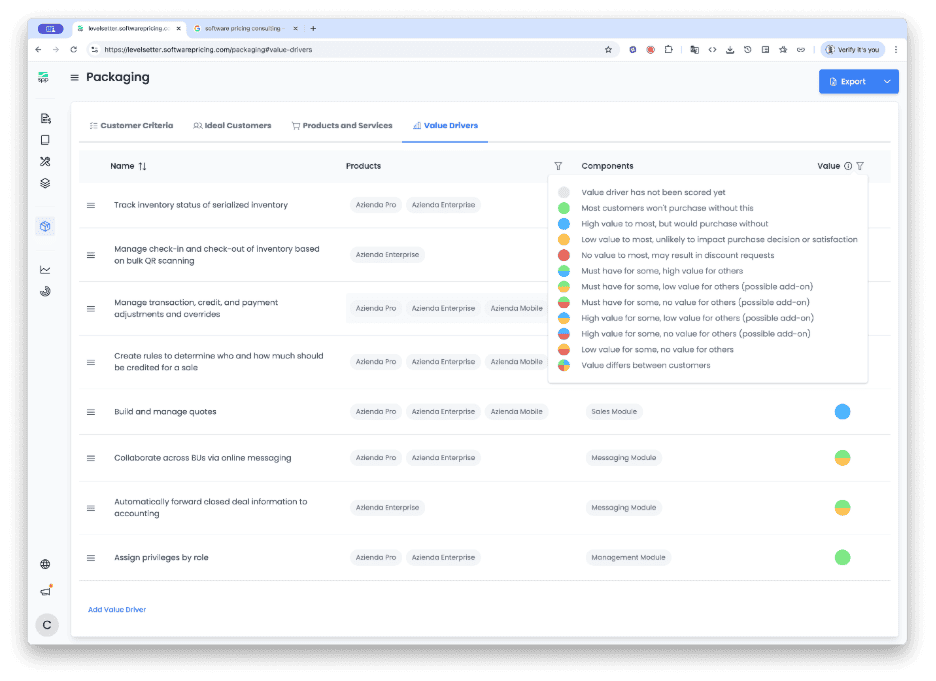Screen dimensions: 936x681
Task: Click the Verify it's you button
Action: [x=852, y=50]
